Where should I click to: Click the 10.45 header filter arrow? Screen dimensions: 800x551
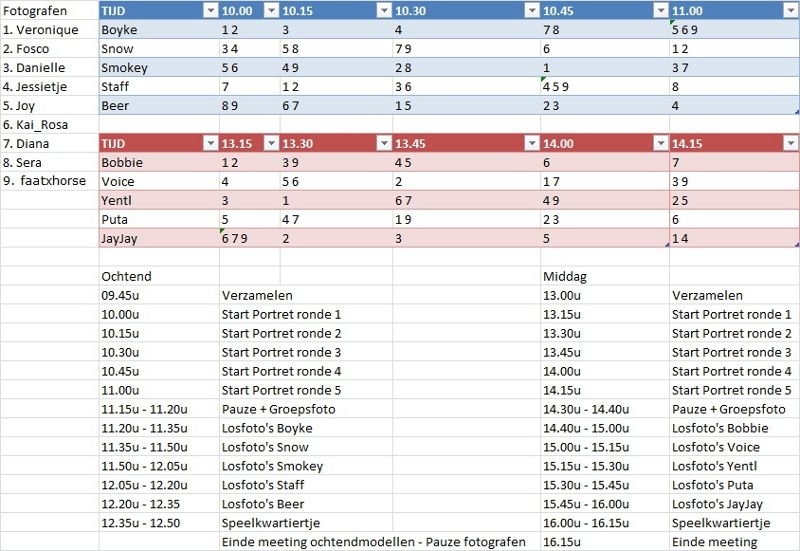pos(661,11)
